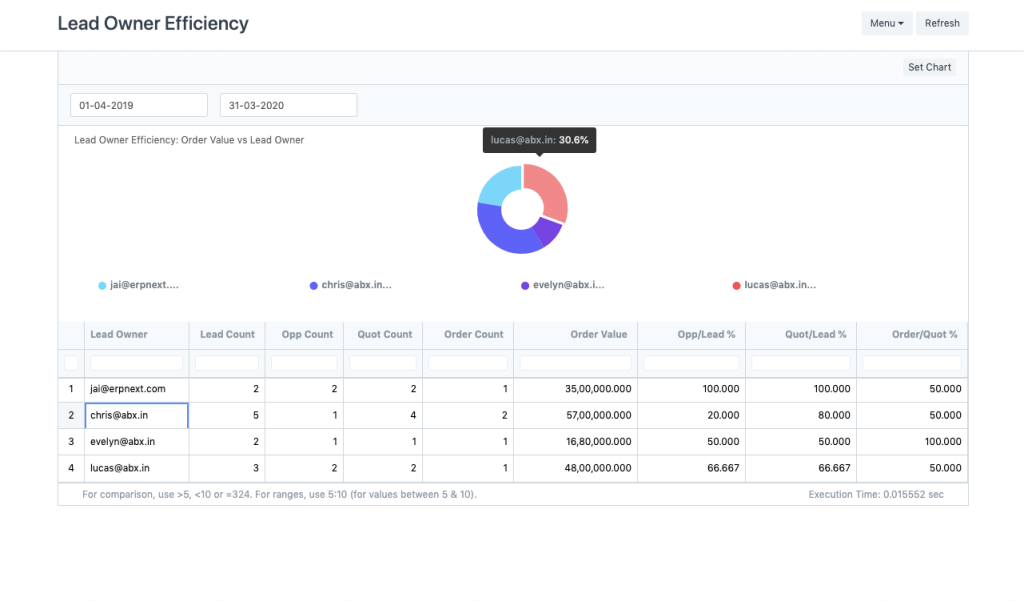Click the light blue jai donut segment

pos(500,183)
